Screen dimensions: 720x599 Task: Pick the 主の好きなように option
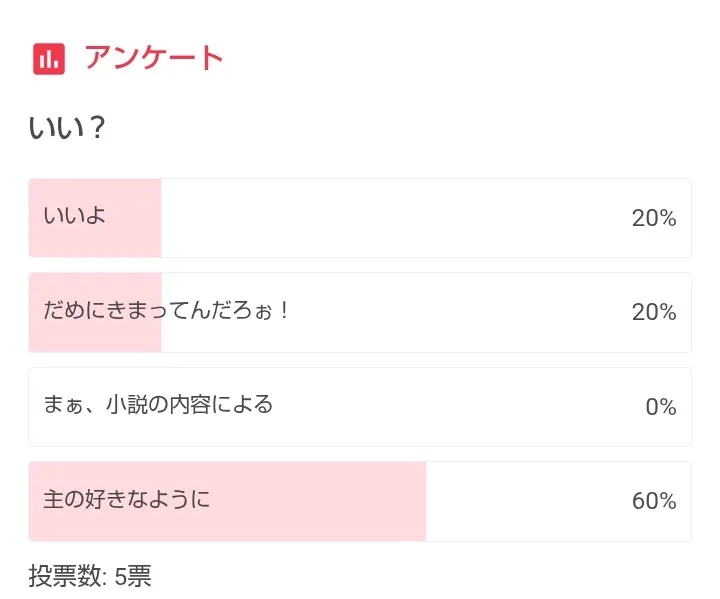coord(360,501)
